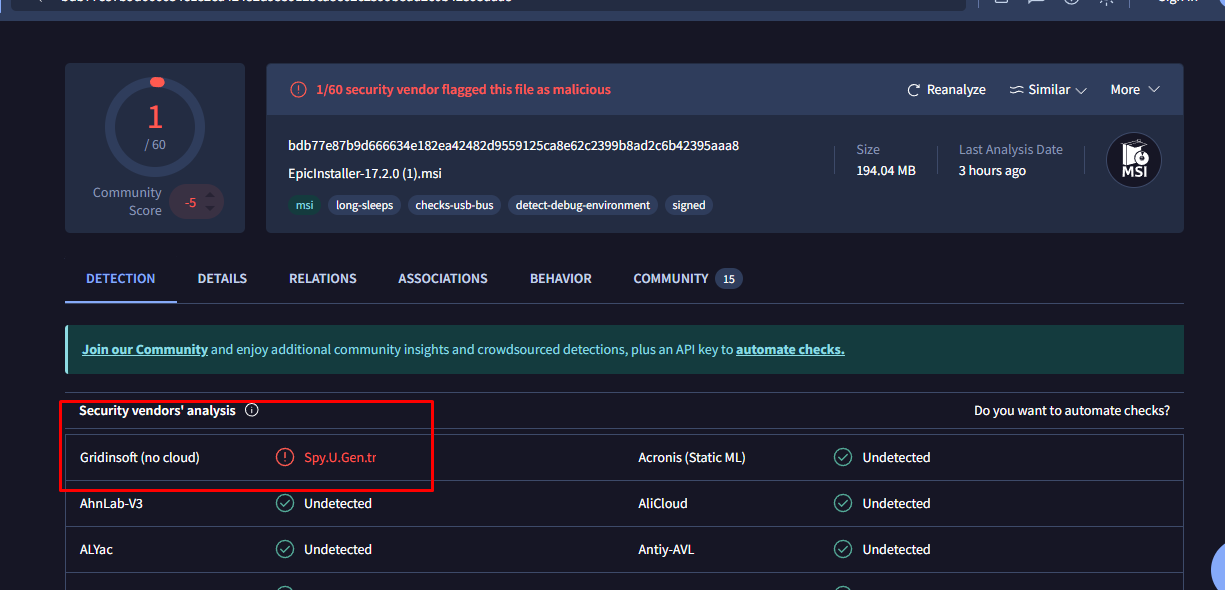This screenshot has width=1225, height=590.
Task: Click info icon beside Security vendors' analysis
Action: pyautogui.click(x=252, y=410)
